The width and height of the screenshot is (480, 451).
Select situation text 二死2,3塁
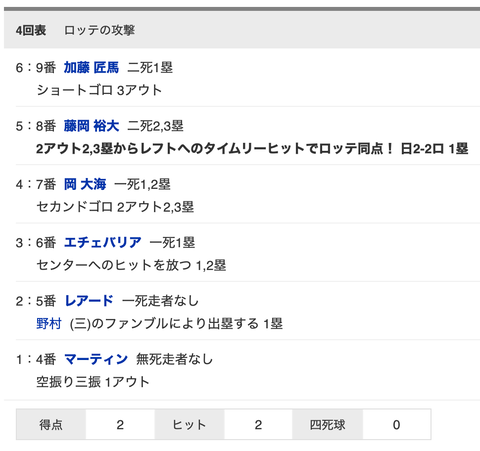click(x=155, y=126)
